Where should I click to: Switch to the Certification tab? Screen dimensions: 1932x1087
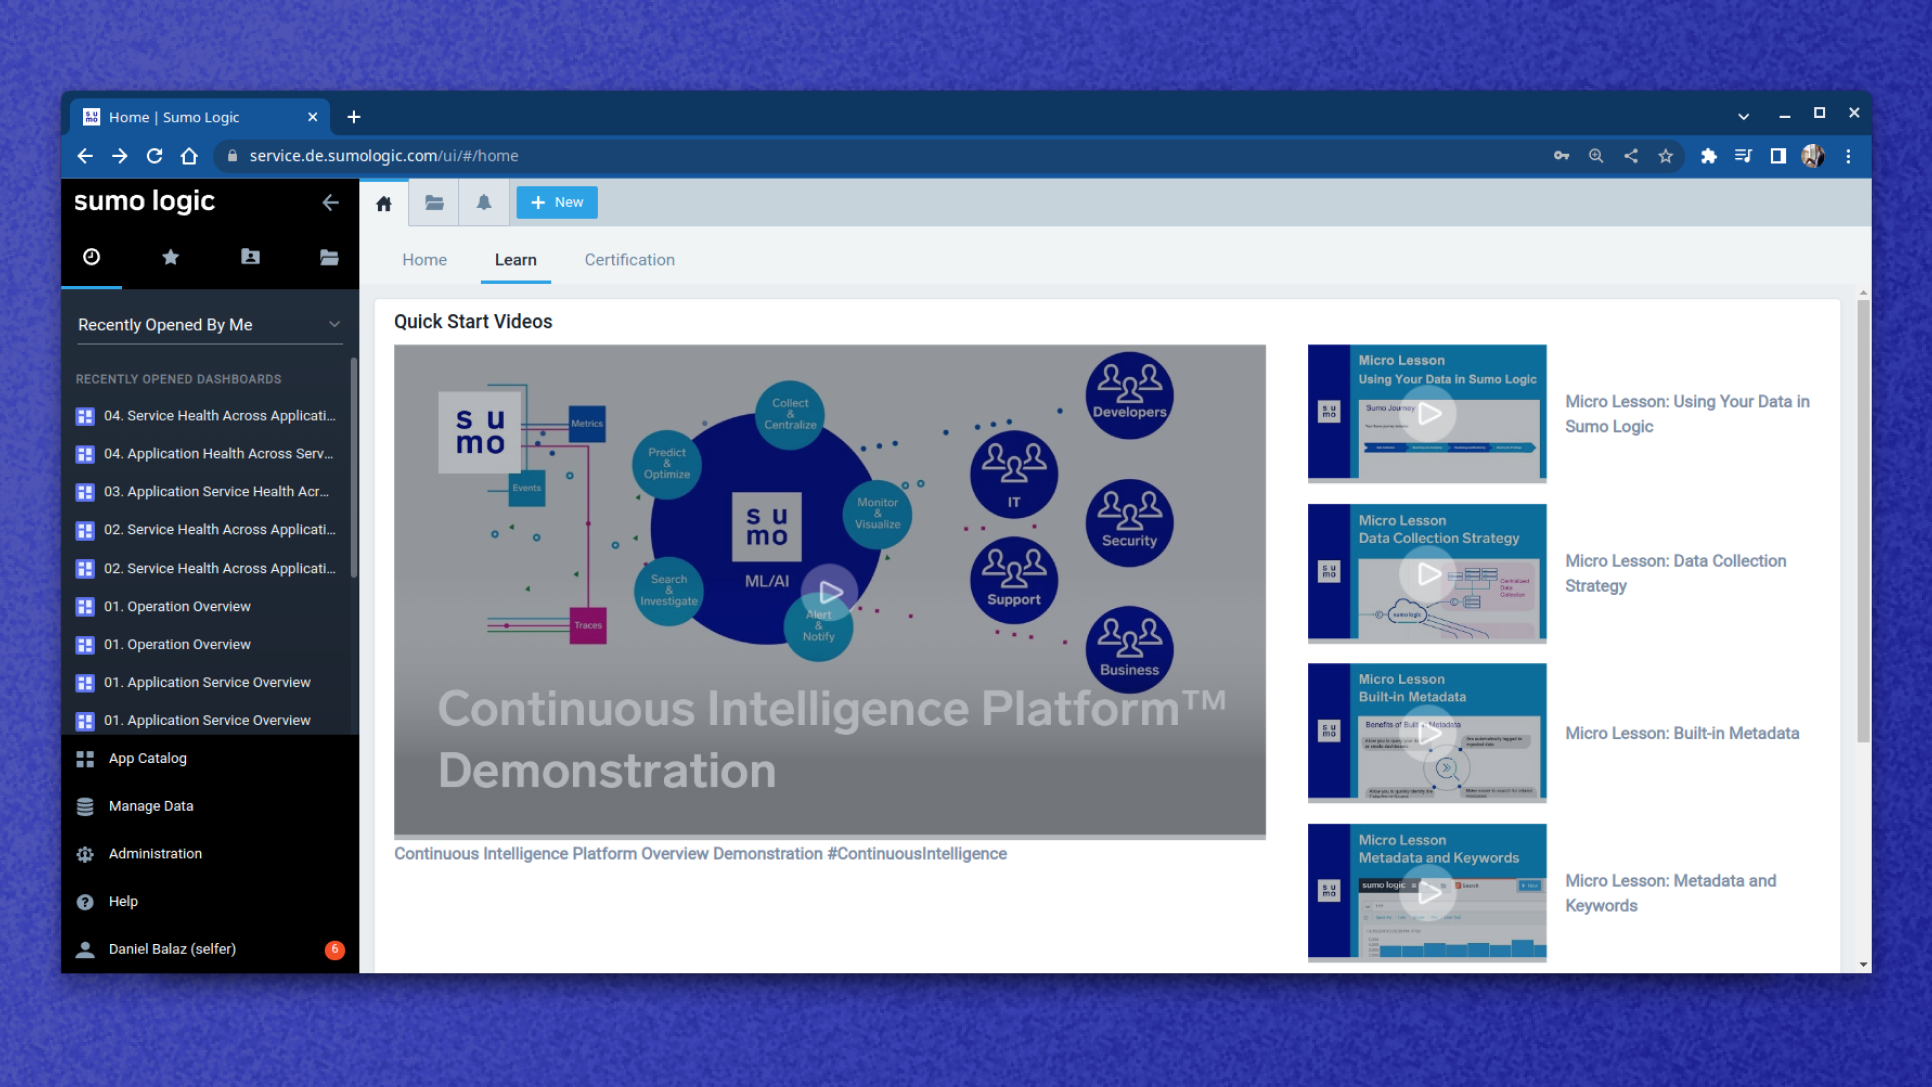(629, 260)
